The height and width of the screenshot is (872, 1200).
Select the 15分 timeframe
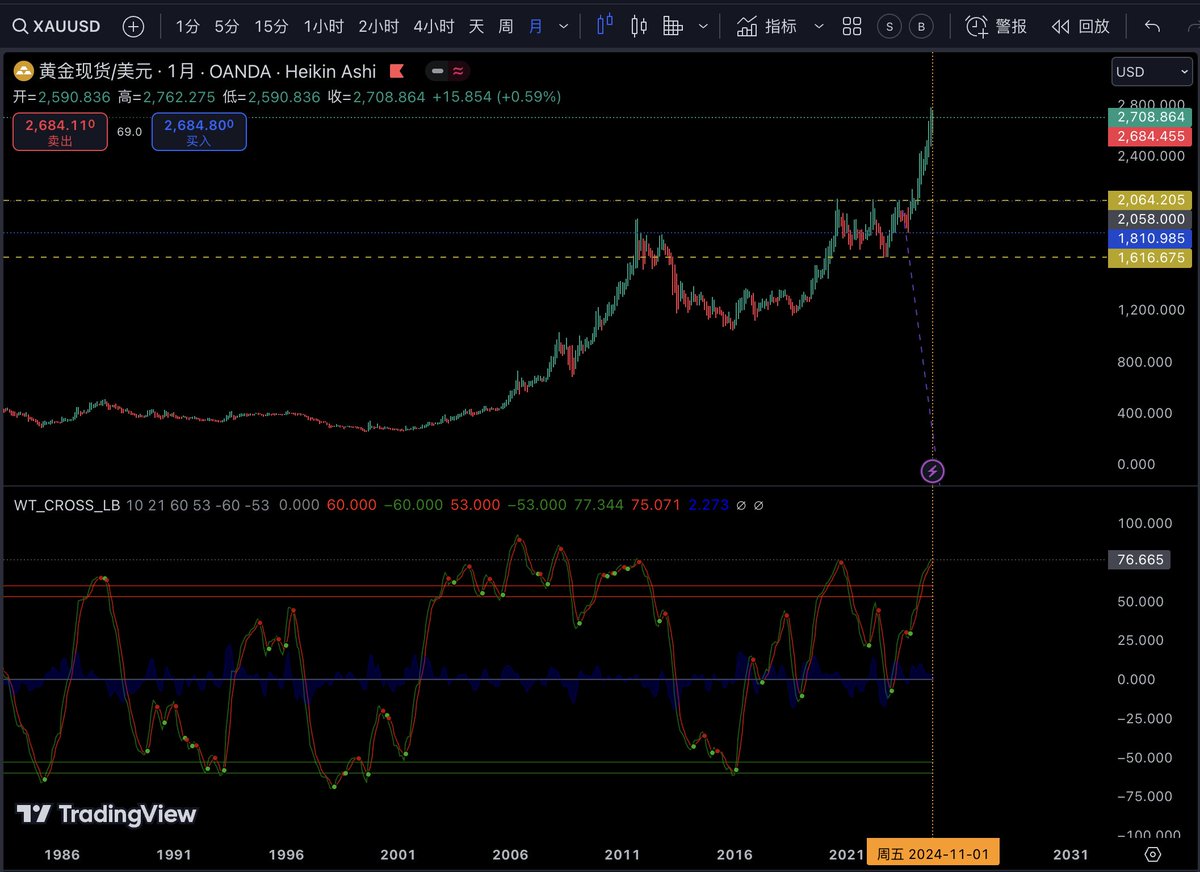tap(271, 26)
